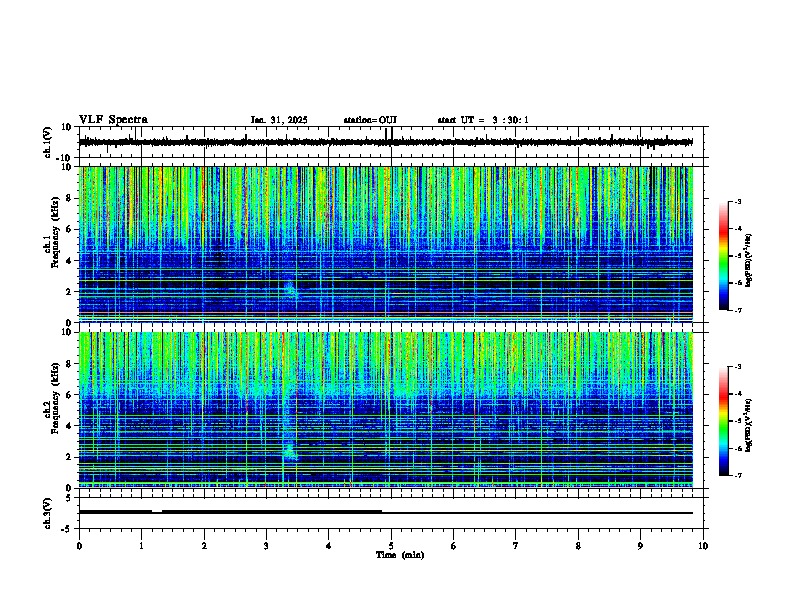This screenshot has width=792, height=612.
Task: Click time axis tick label "0"
Action: click(x=79, y=546)
